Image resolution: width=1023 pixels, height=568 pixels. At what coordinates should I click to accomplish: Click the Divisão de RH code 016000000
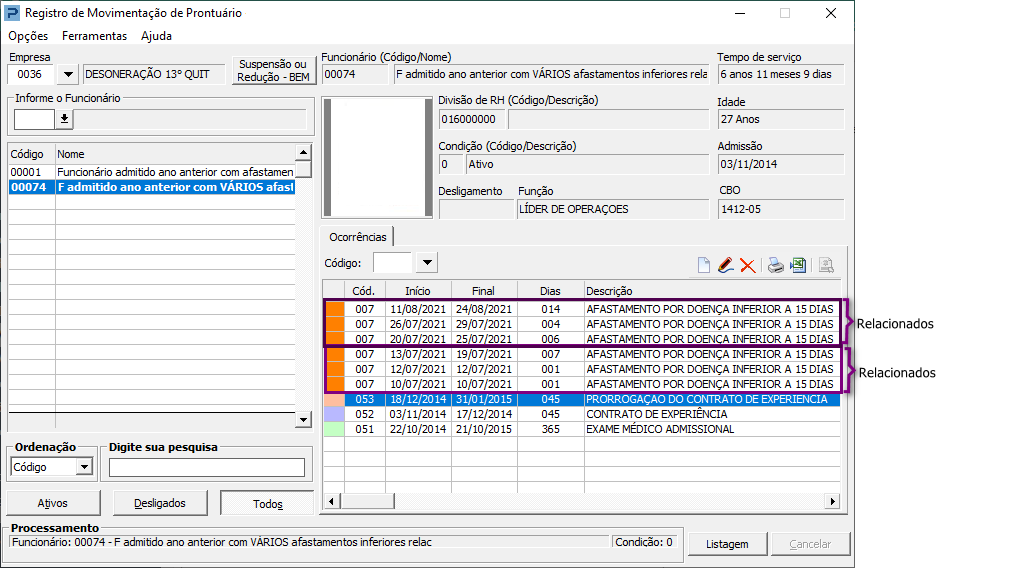(x=471, y=119)
